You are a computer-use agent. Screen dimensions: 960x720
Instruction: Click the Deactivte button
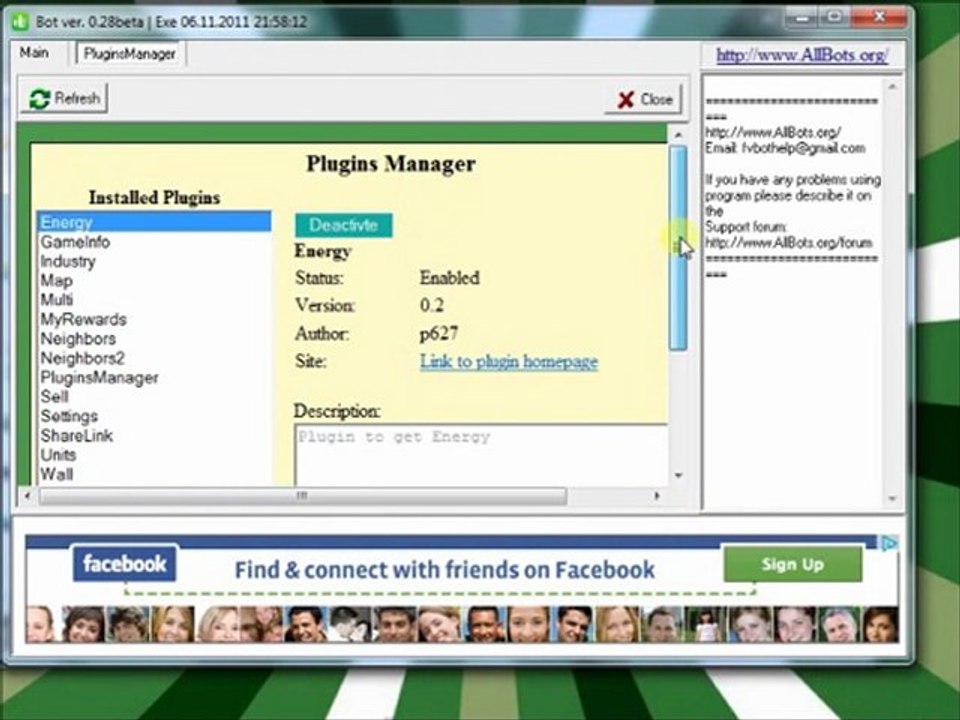tap(343, 225)
